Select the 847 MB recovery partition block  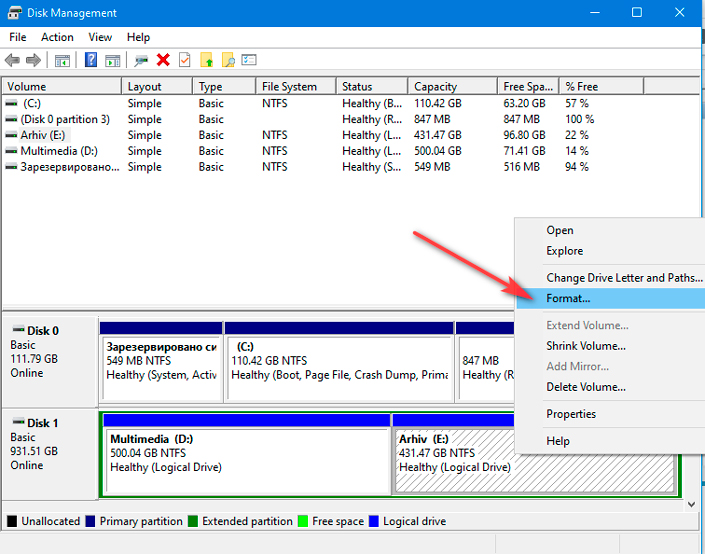(x=486, y=361)
